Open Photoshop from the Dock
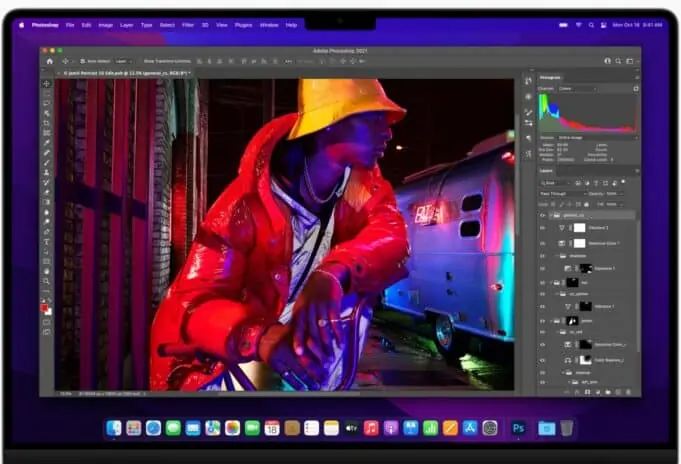The image size is (681, 464). tap(518, 428)
